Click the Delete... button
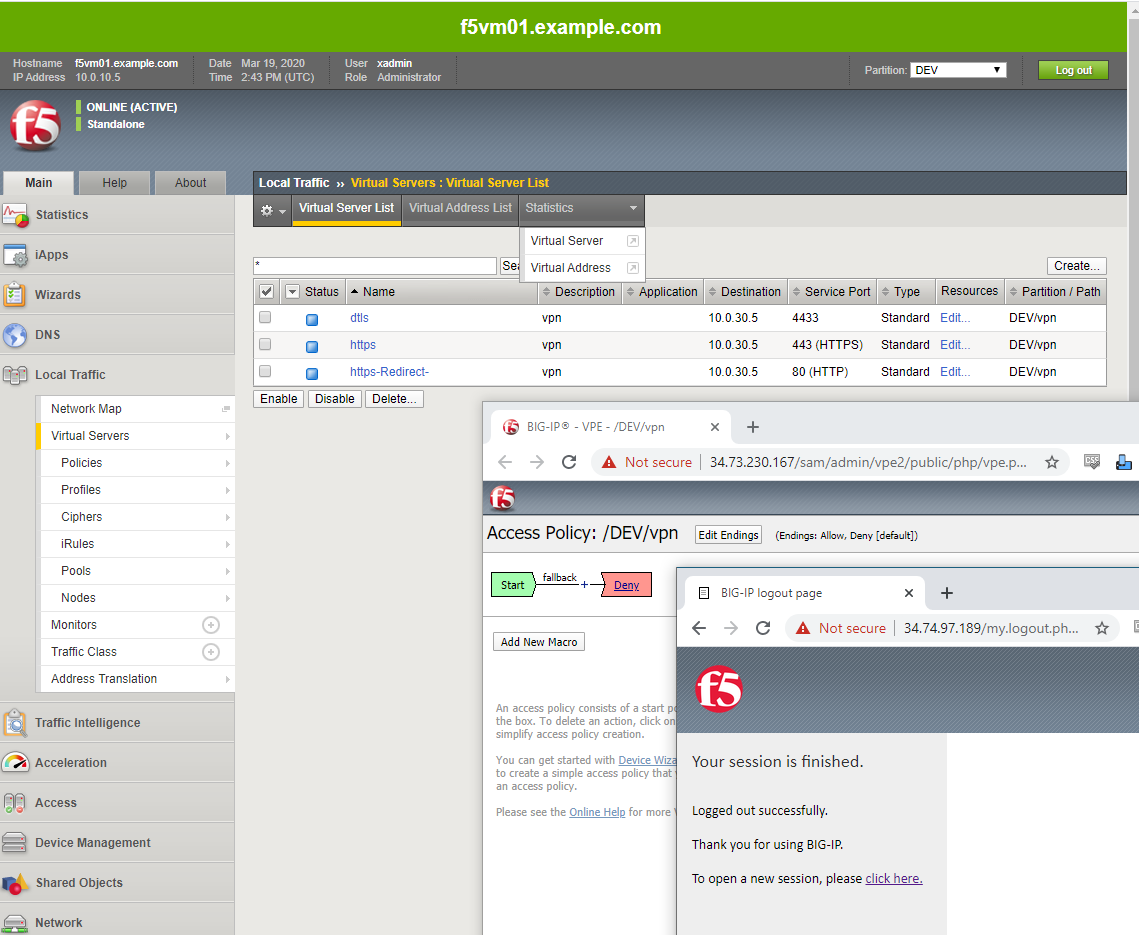 (394, 399)
